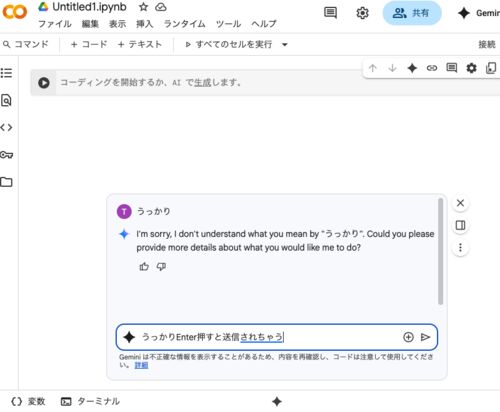Click the Gemini response text
Image resolution: width=500 pixels, height=412 pixels.
coord(285,241)
